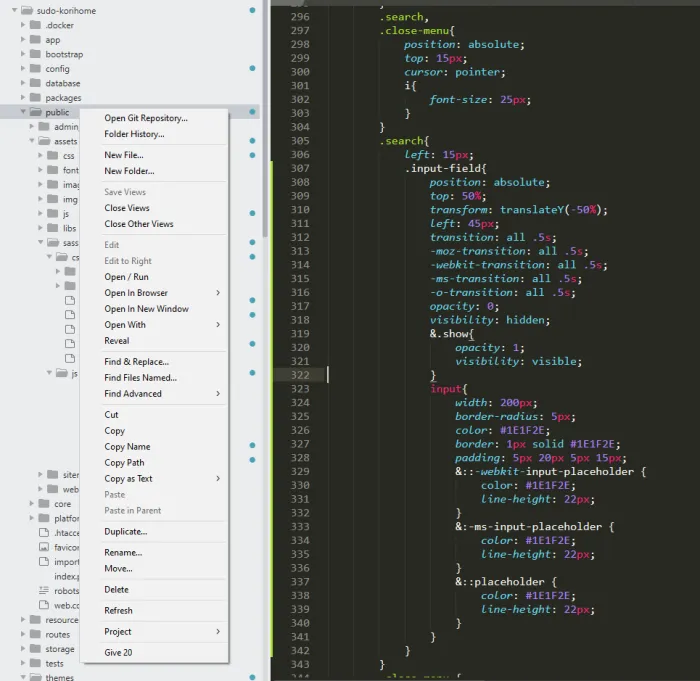
Task: Expand the storage folder arrow
Action: click(23, 648)
